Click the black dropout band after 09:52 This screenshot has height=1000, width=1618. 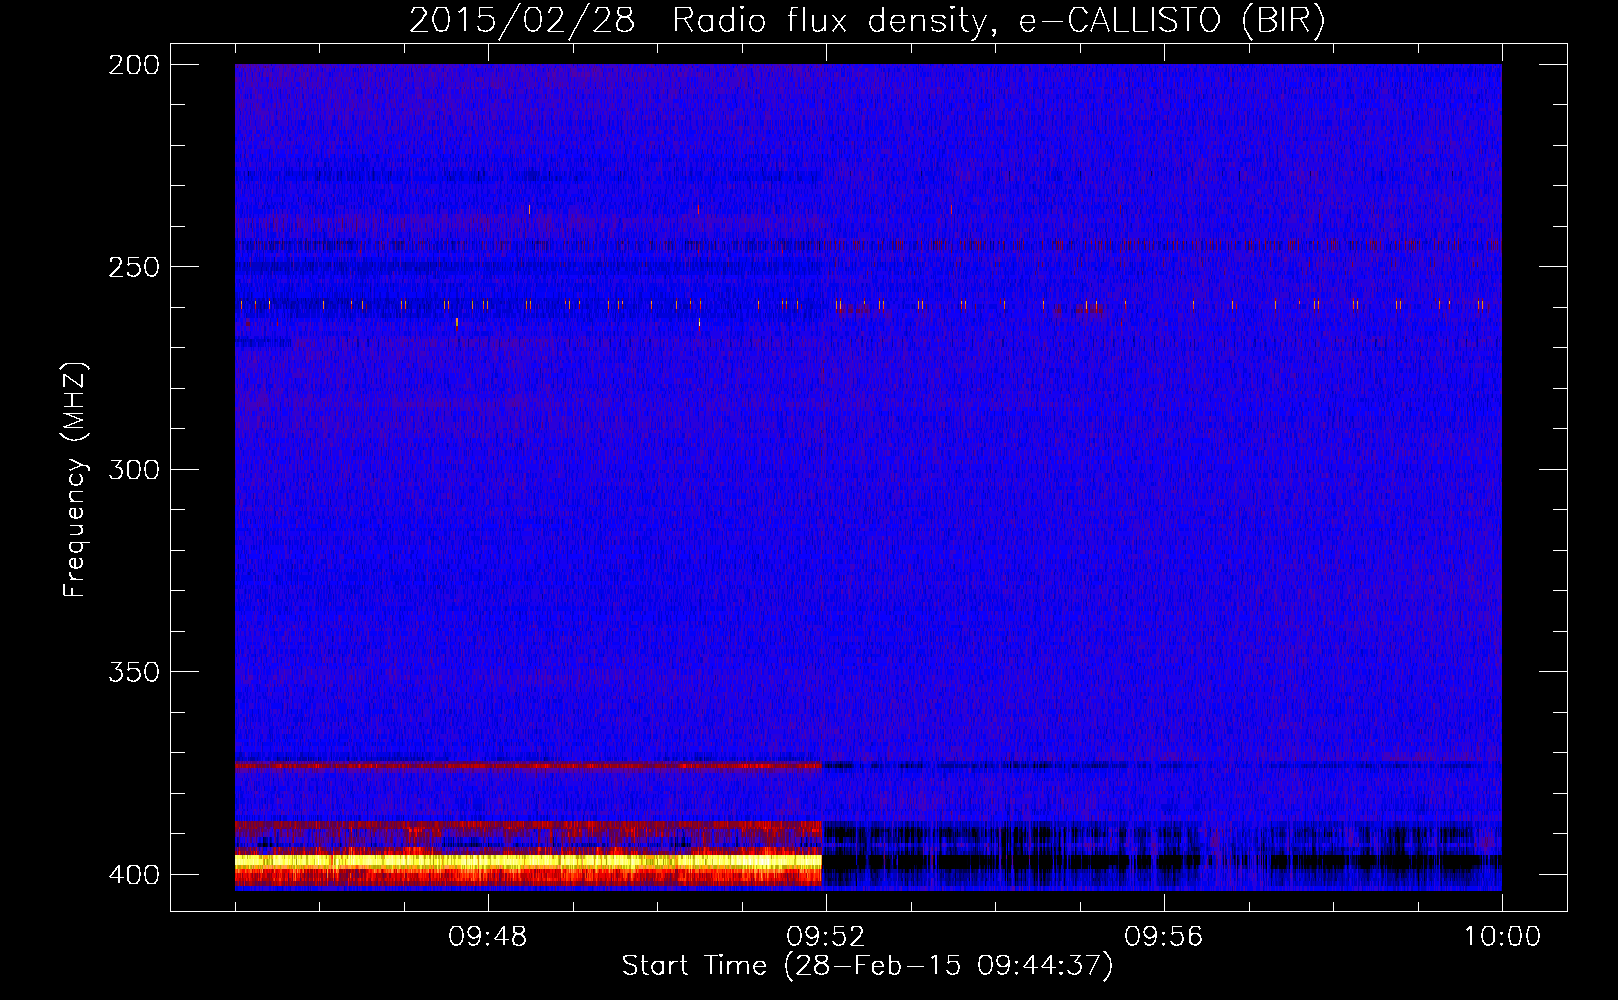[x=1162, y=860]
